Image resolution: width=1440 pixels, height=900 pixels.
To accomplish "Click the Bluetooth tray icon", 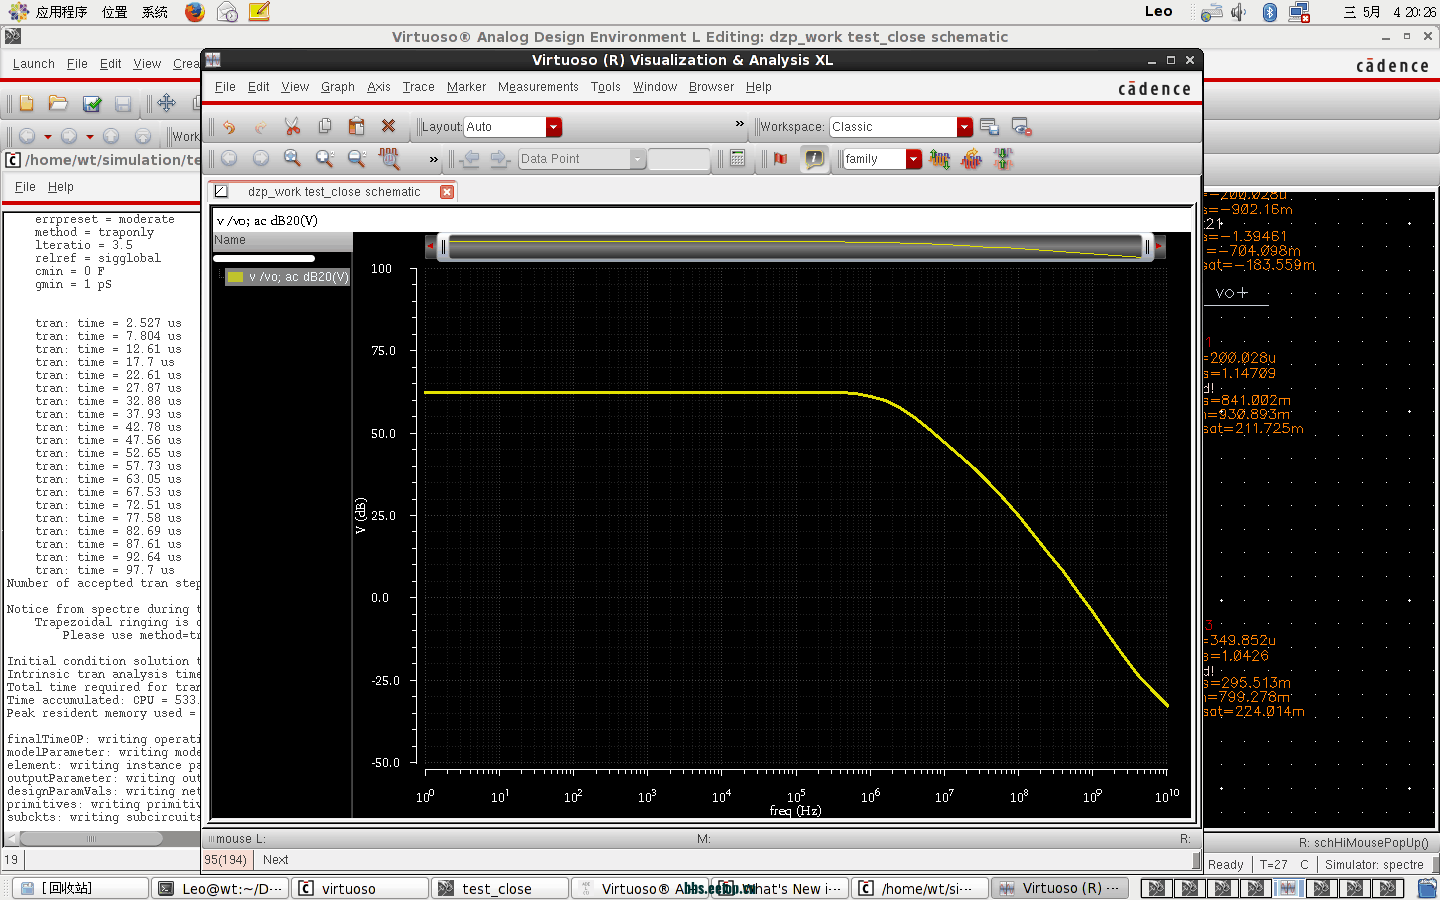I will click(x=1270, y=12).
